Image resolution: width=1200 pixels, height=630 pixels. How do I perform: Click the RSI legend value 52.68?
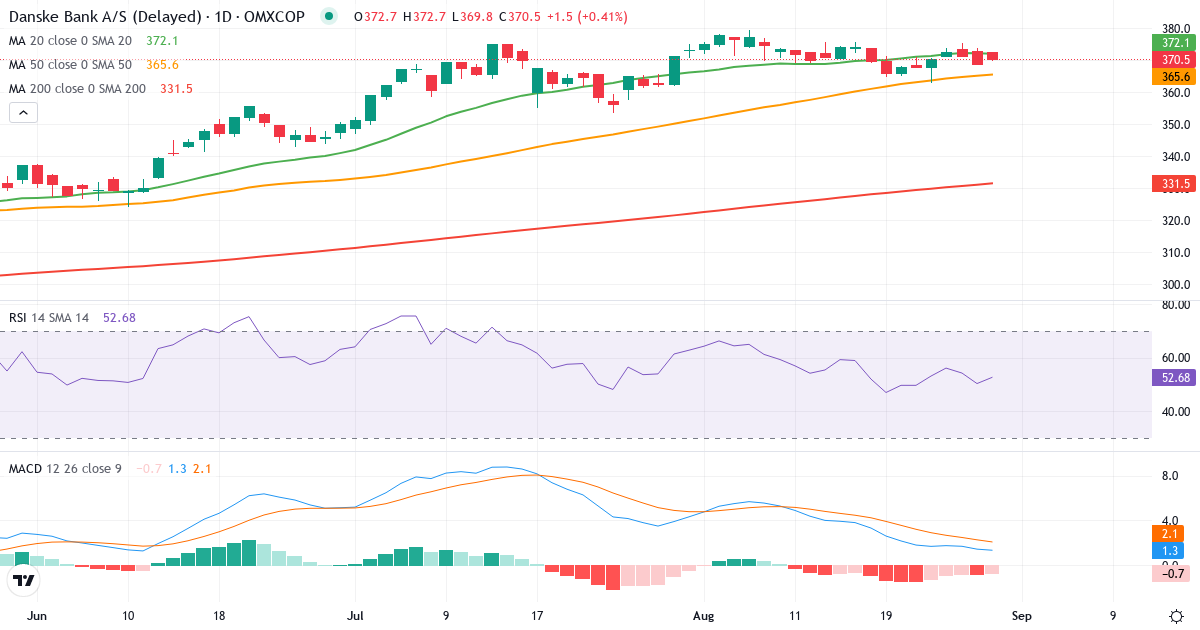(x=118, y=318)
